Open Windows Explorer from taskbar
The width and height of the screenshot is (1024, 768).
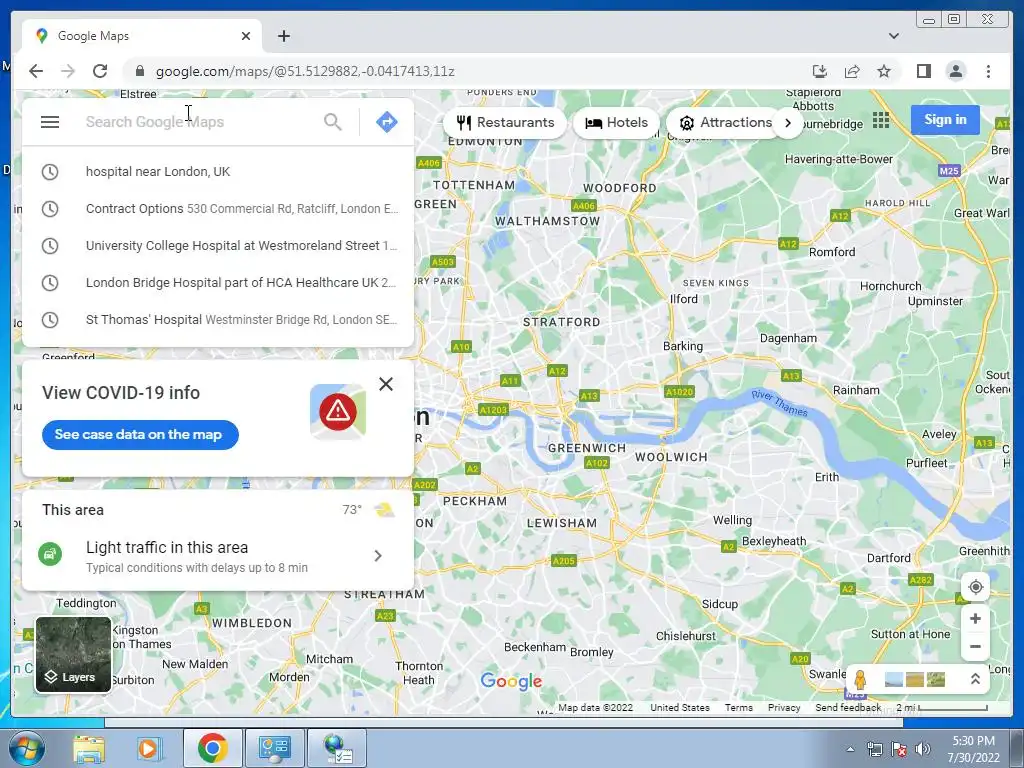89,748
